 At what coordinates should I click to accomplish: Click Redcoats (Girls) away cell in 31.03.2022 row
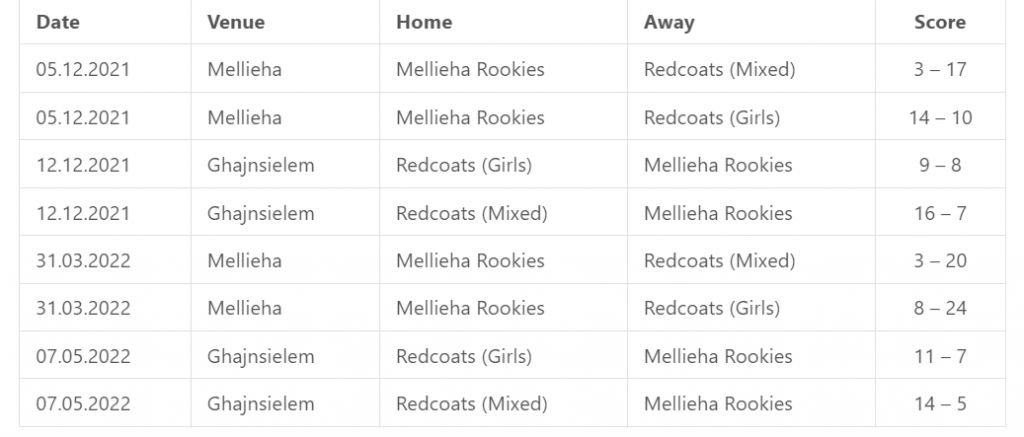(712, 308)
